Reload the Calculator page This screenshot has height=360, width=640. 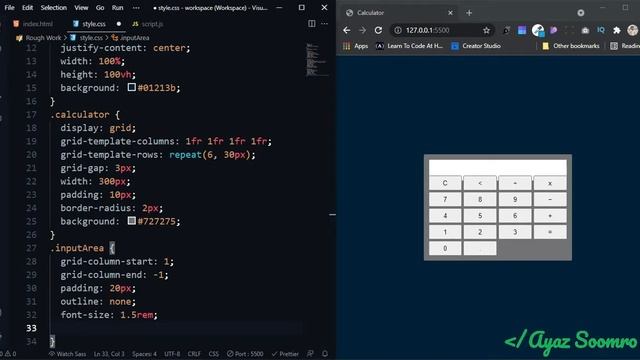[378, 30]
